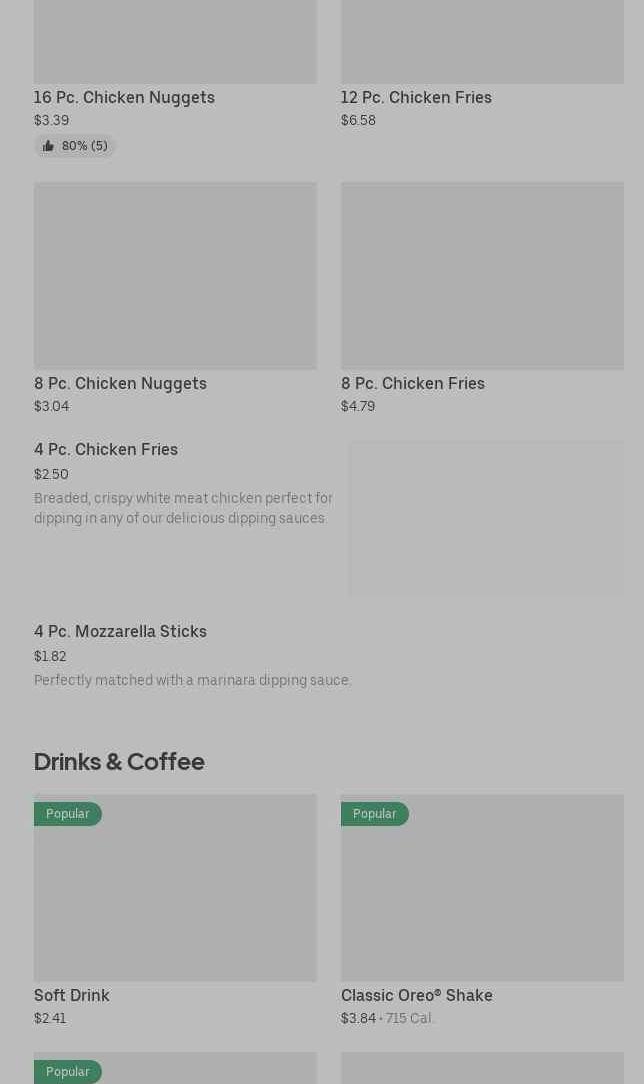Click the $4.79 price under 8 Pc. Chicken Fries
This screenshot has width=644, height=1084.
(x=358, y=406)
